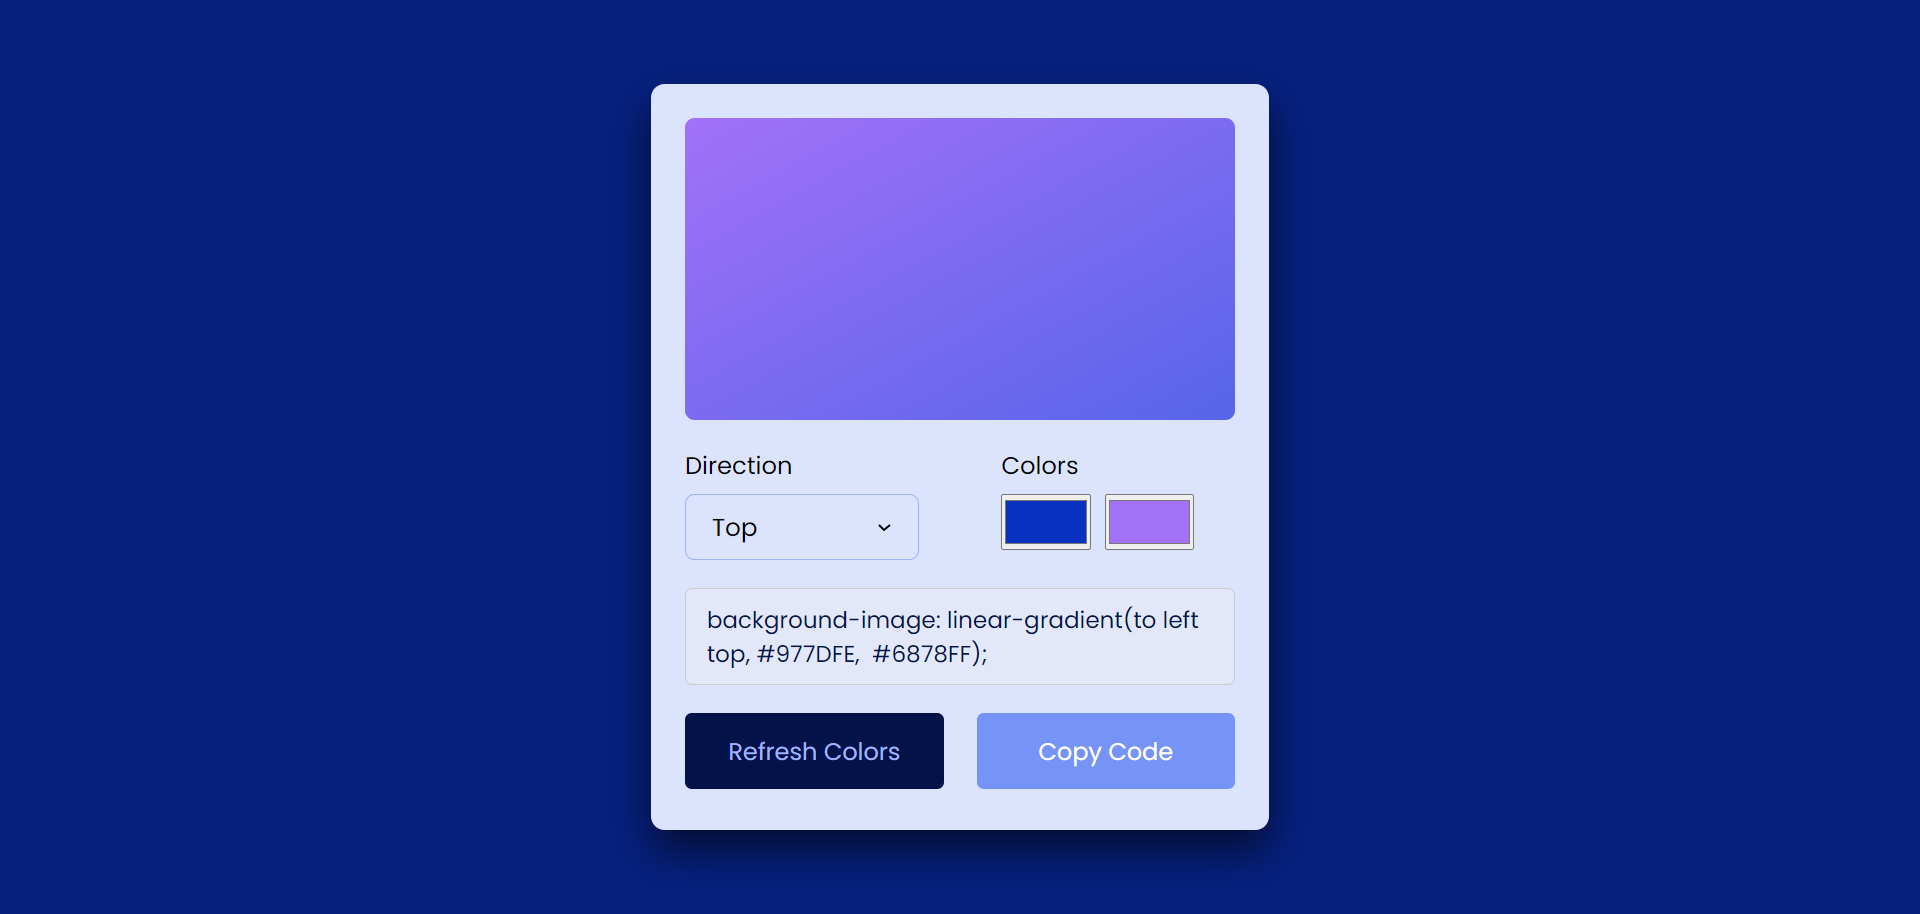This screenshot has width=1920, height=914.
Task: Focus the CSS gradient code text box
Action: tap(960, 637)
